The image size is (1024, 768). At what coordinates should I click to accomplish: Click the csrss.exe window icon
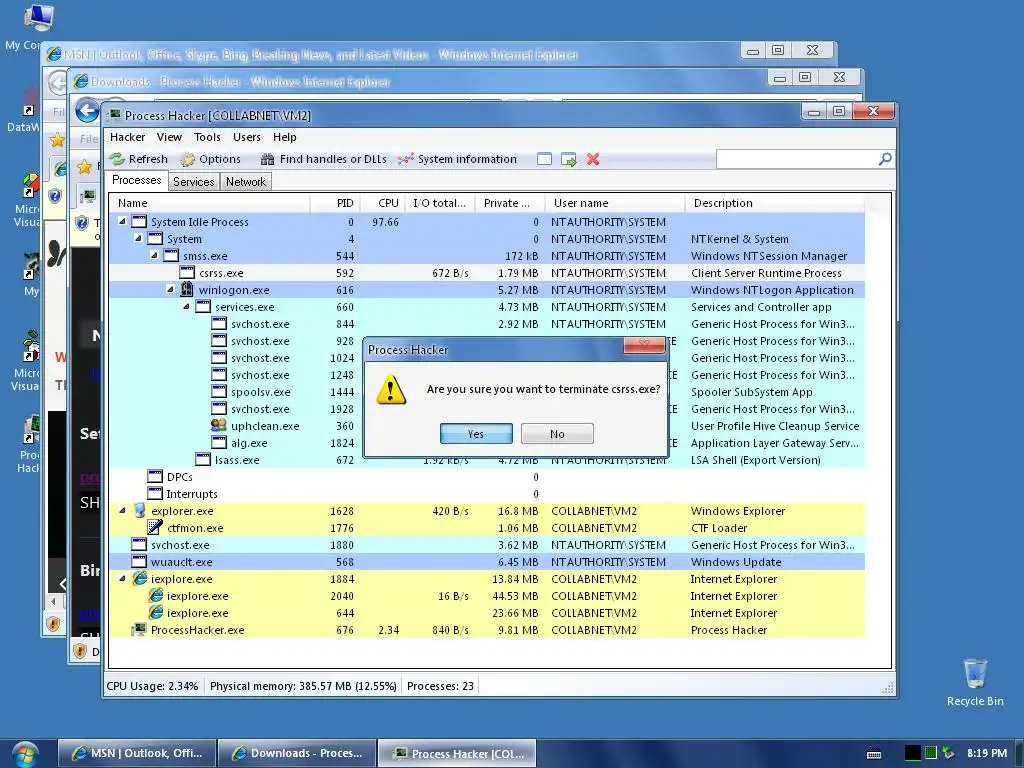(x=187, y=272)
